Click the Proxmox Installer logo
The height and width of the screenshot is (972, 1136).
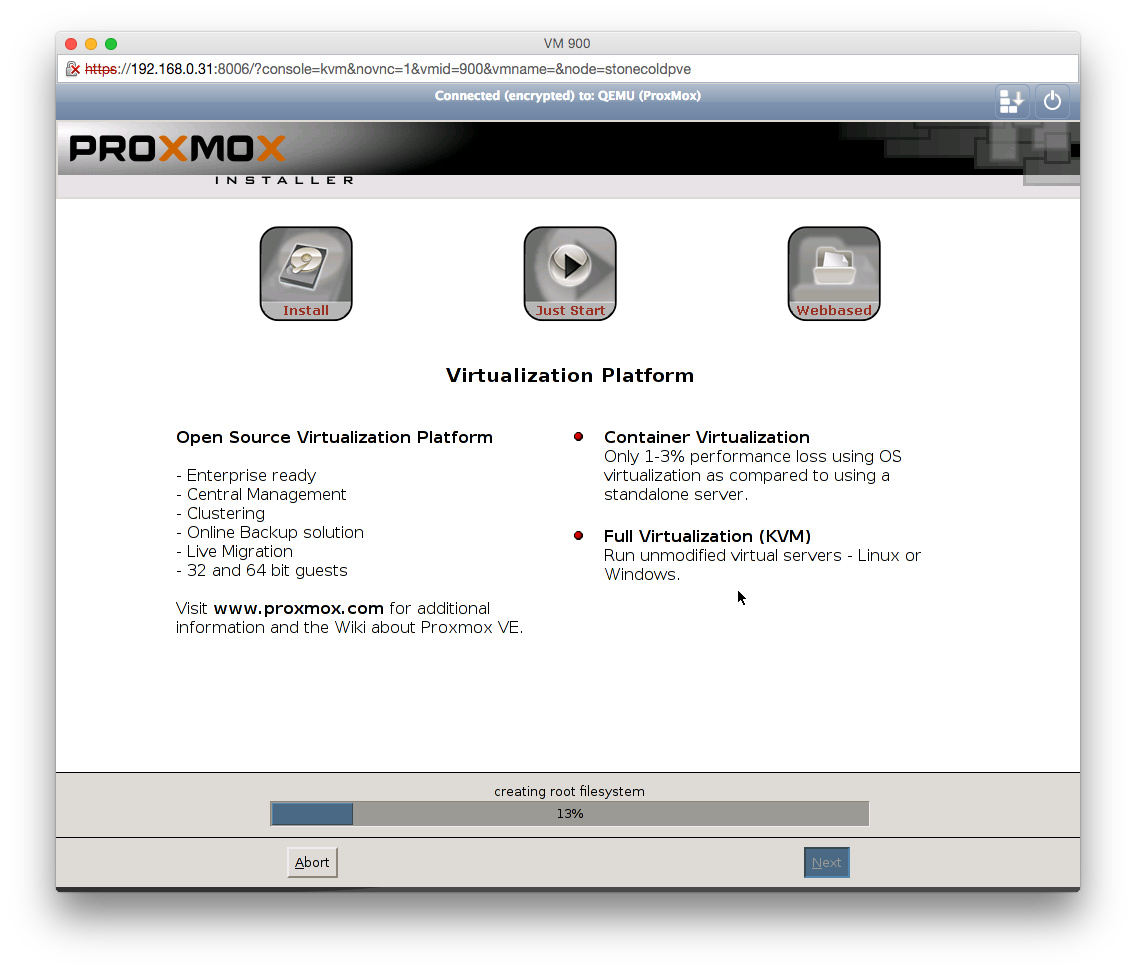pos(211,159)
